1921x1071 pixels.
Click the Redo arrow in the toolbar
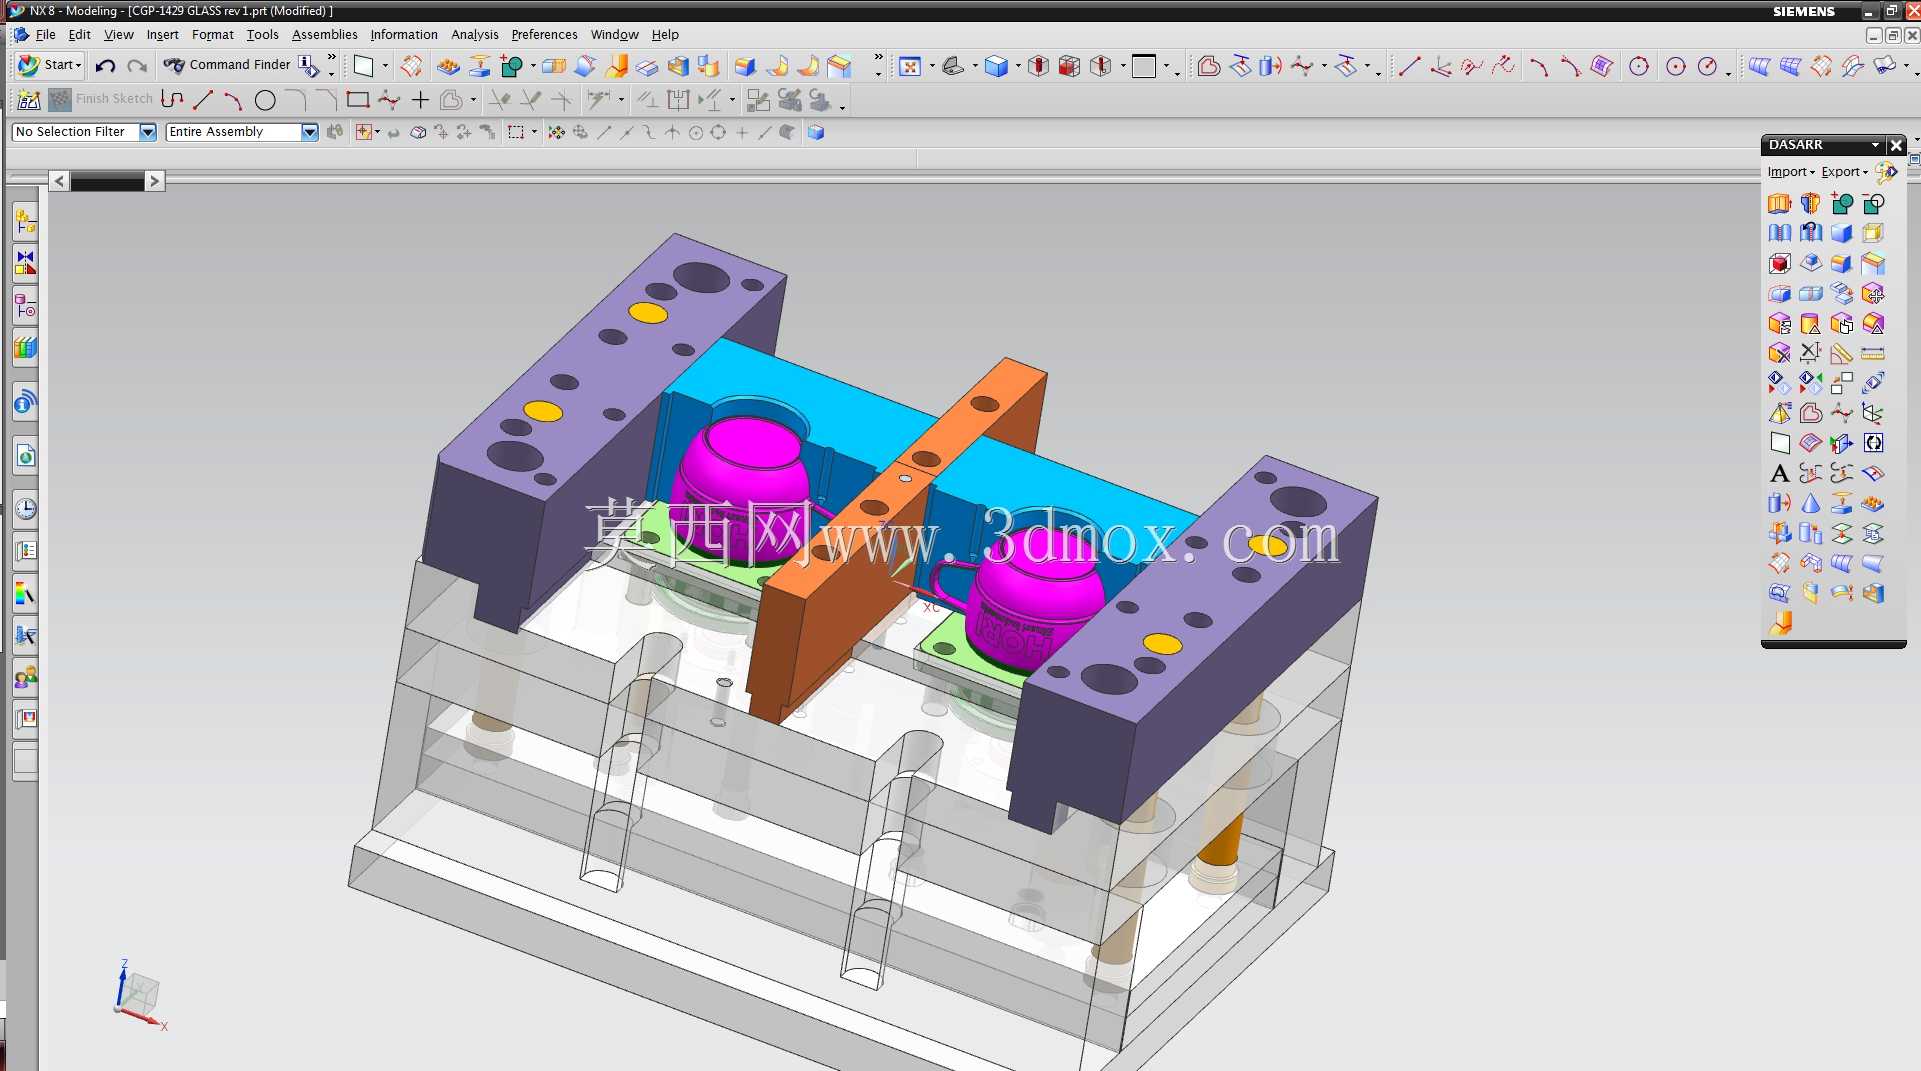[x=137, y=66]
